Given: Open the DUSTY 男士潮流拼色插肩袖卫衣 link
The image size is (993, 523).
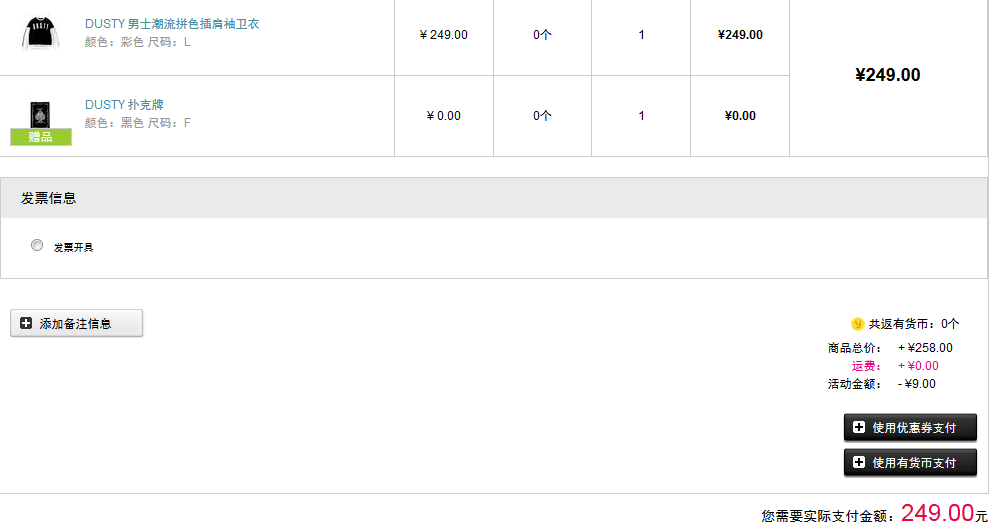Looking at the screenshot, I should (x=172, y=24).
